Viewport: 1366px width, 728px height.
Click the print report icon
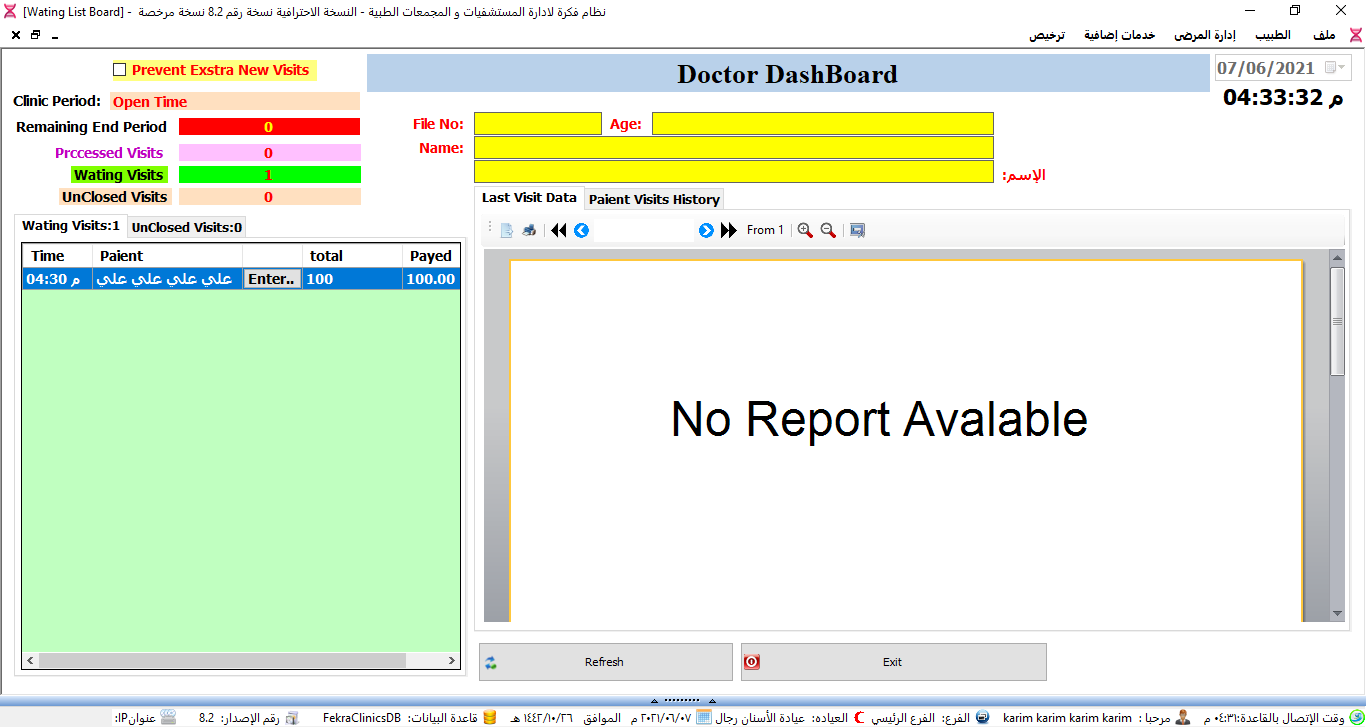(529, 230)
